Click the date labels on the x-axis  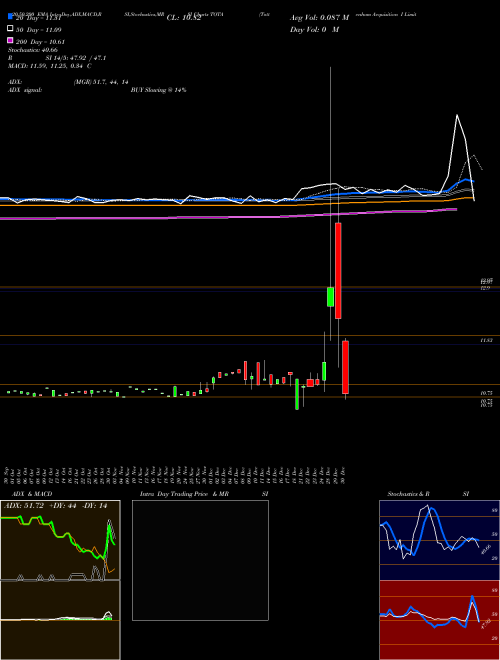click(176, 475)
